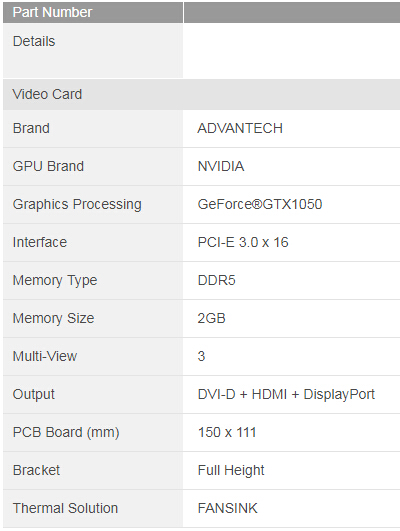Click the Part Number header cell
Viewport: 400px width, 531px height.
[x=93, y=13]
